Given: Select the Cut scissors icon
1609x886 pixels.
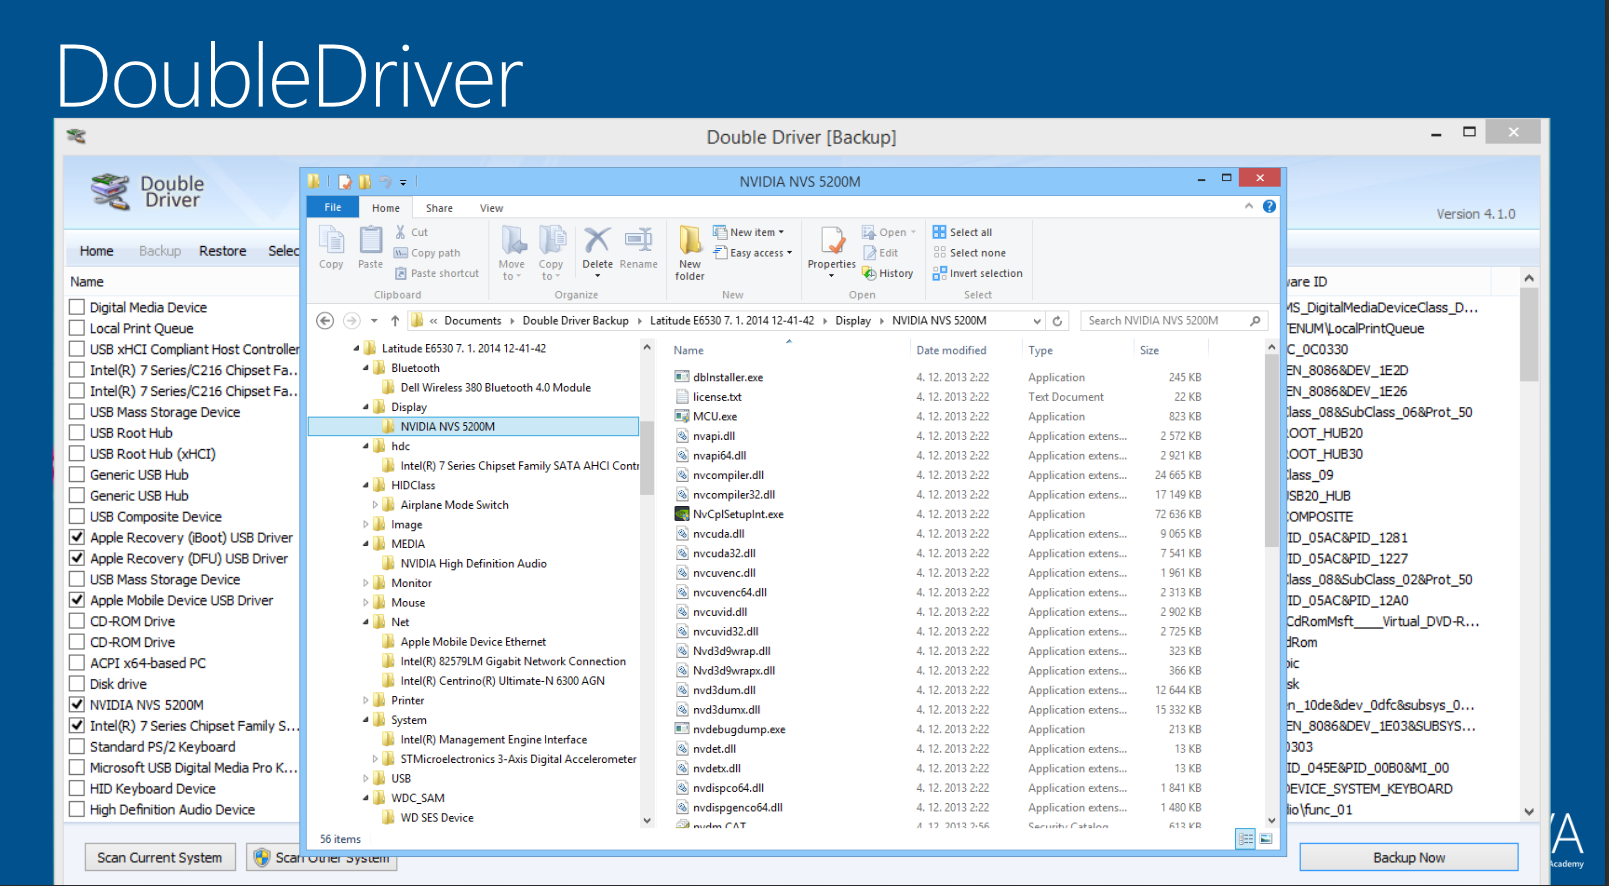Looking at the screenshot, I should coord(400,232).
